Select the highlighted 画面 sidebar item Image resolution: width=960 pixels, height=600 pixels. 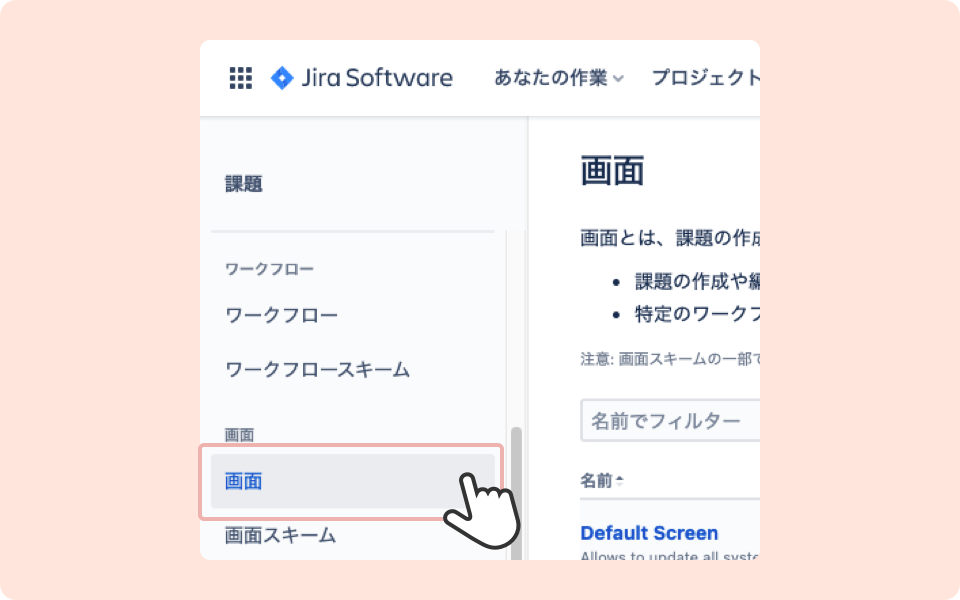[244, 481]
